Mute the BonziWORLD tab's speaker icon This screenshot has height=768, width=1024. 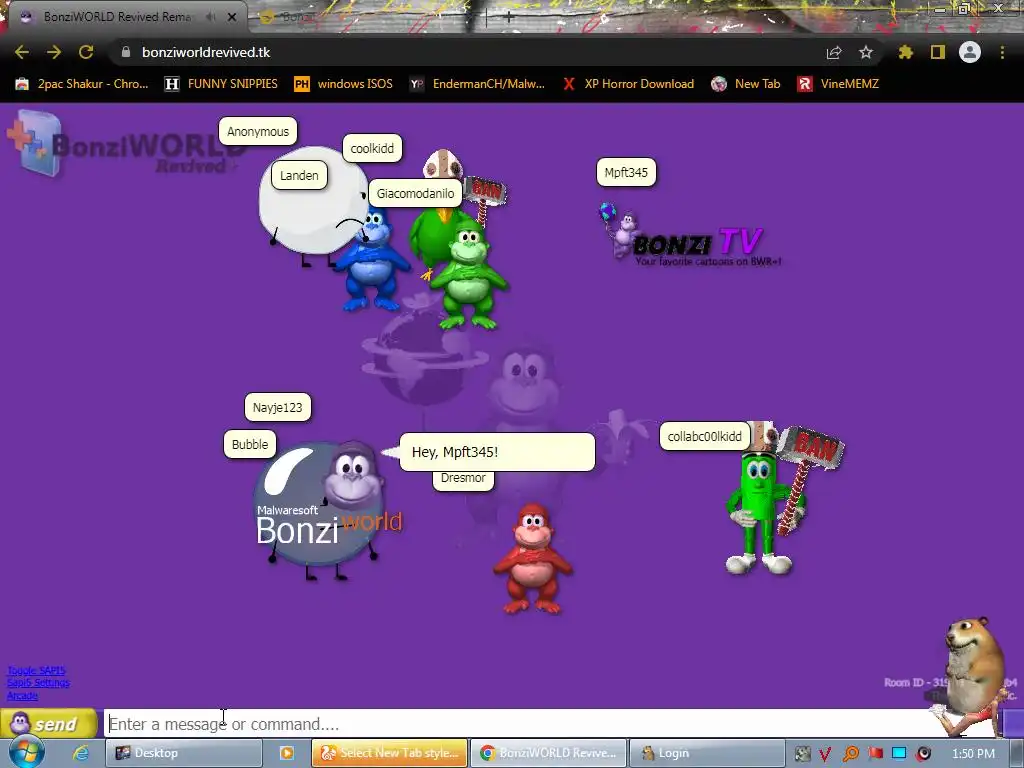[x=210, y=17]
